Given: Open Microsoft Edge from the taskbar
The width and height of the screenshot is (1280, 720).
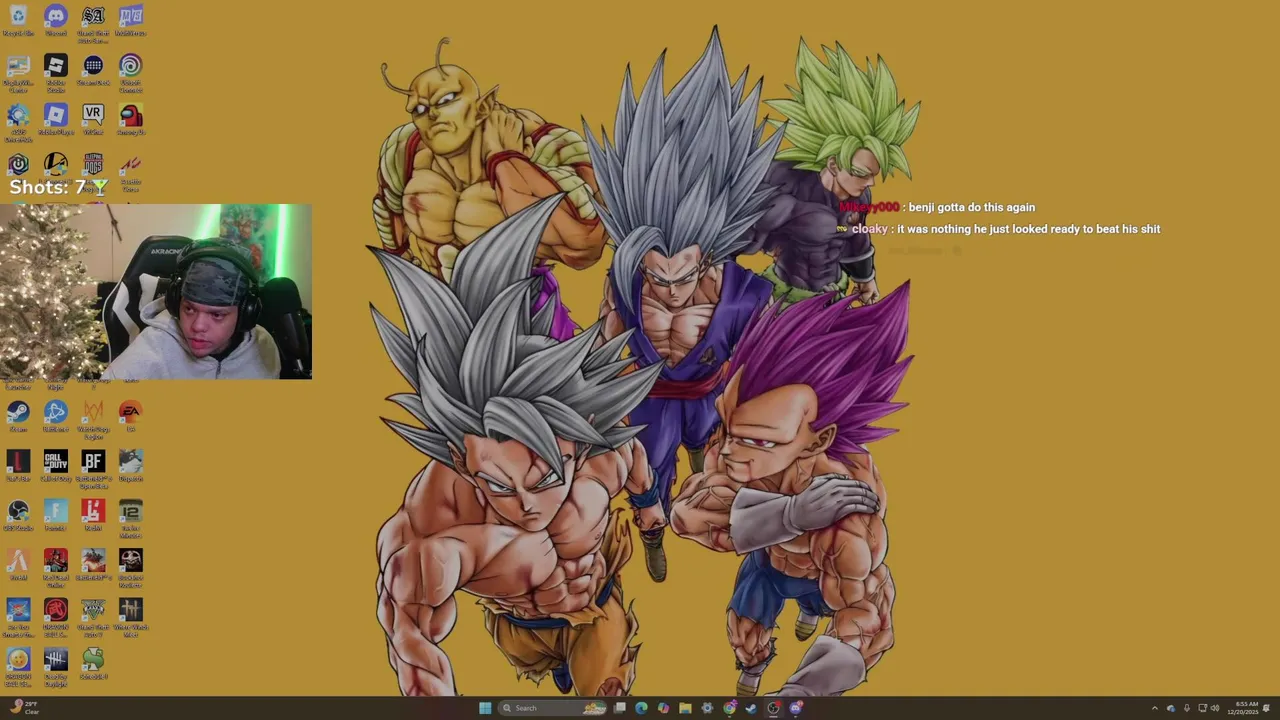Looking at the screenshot, I should point(641,708).
